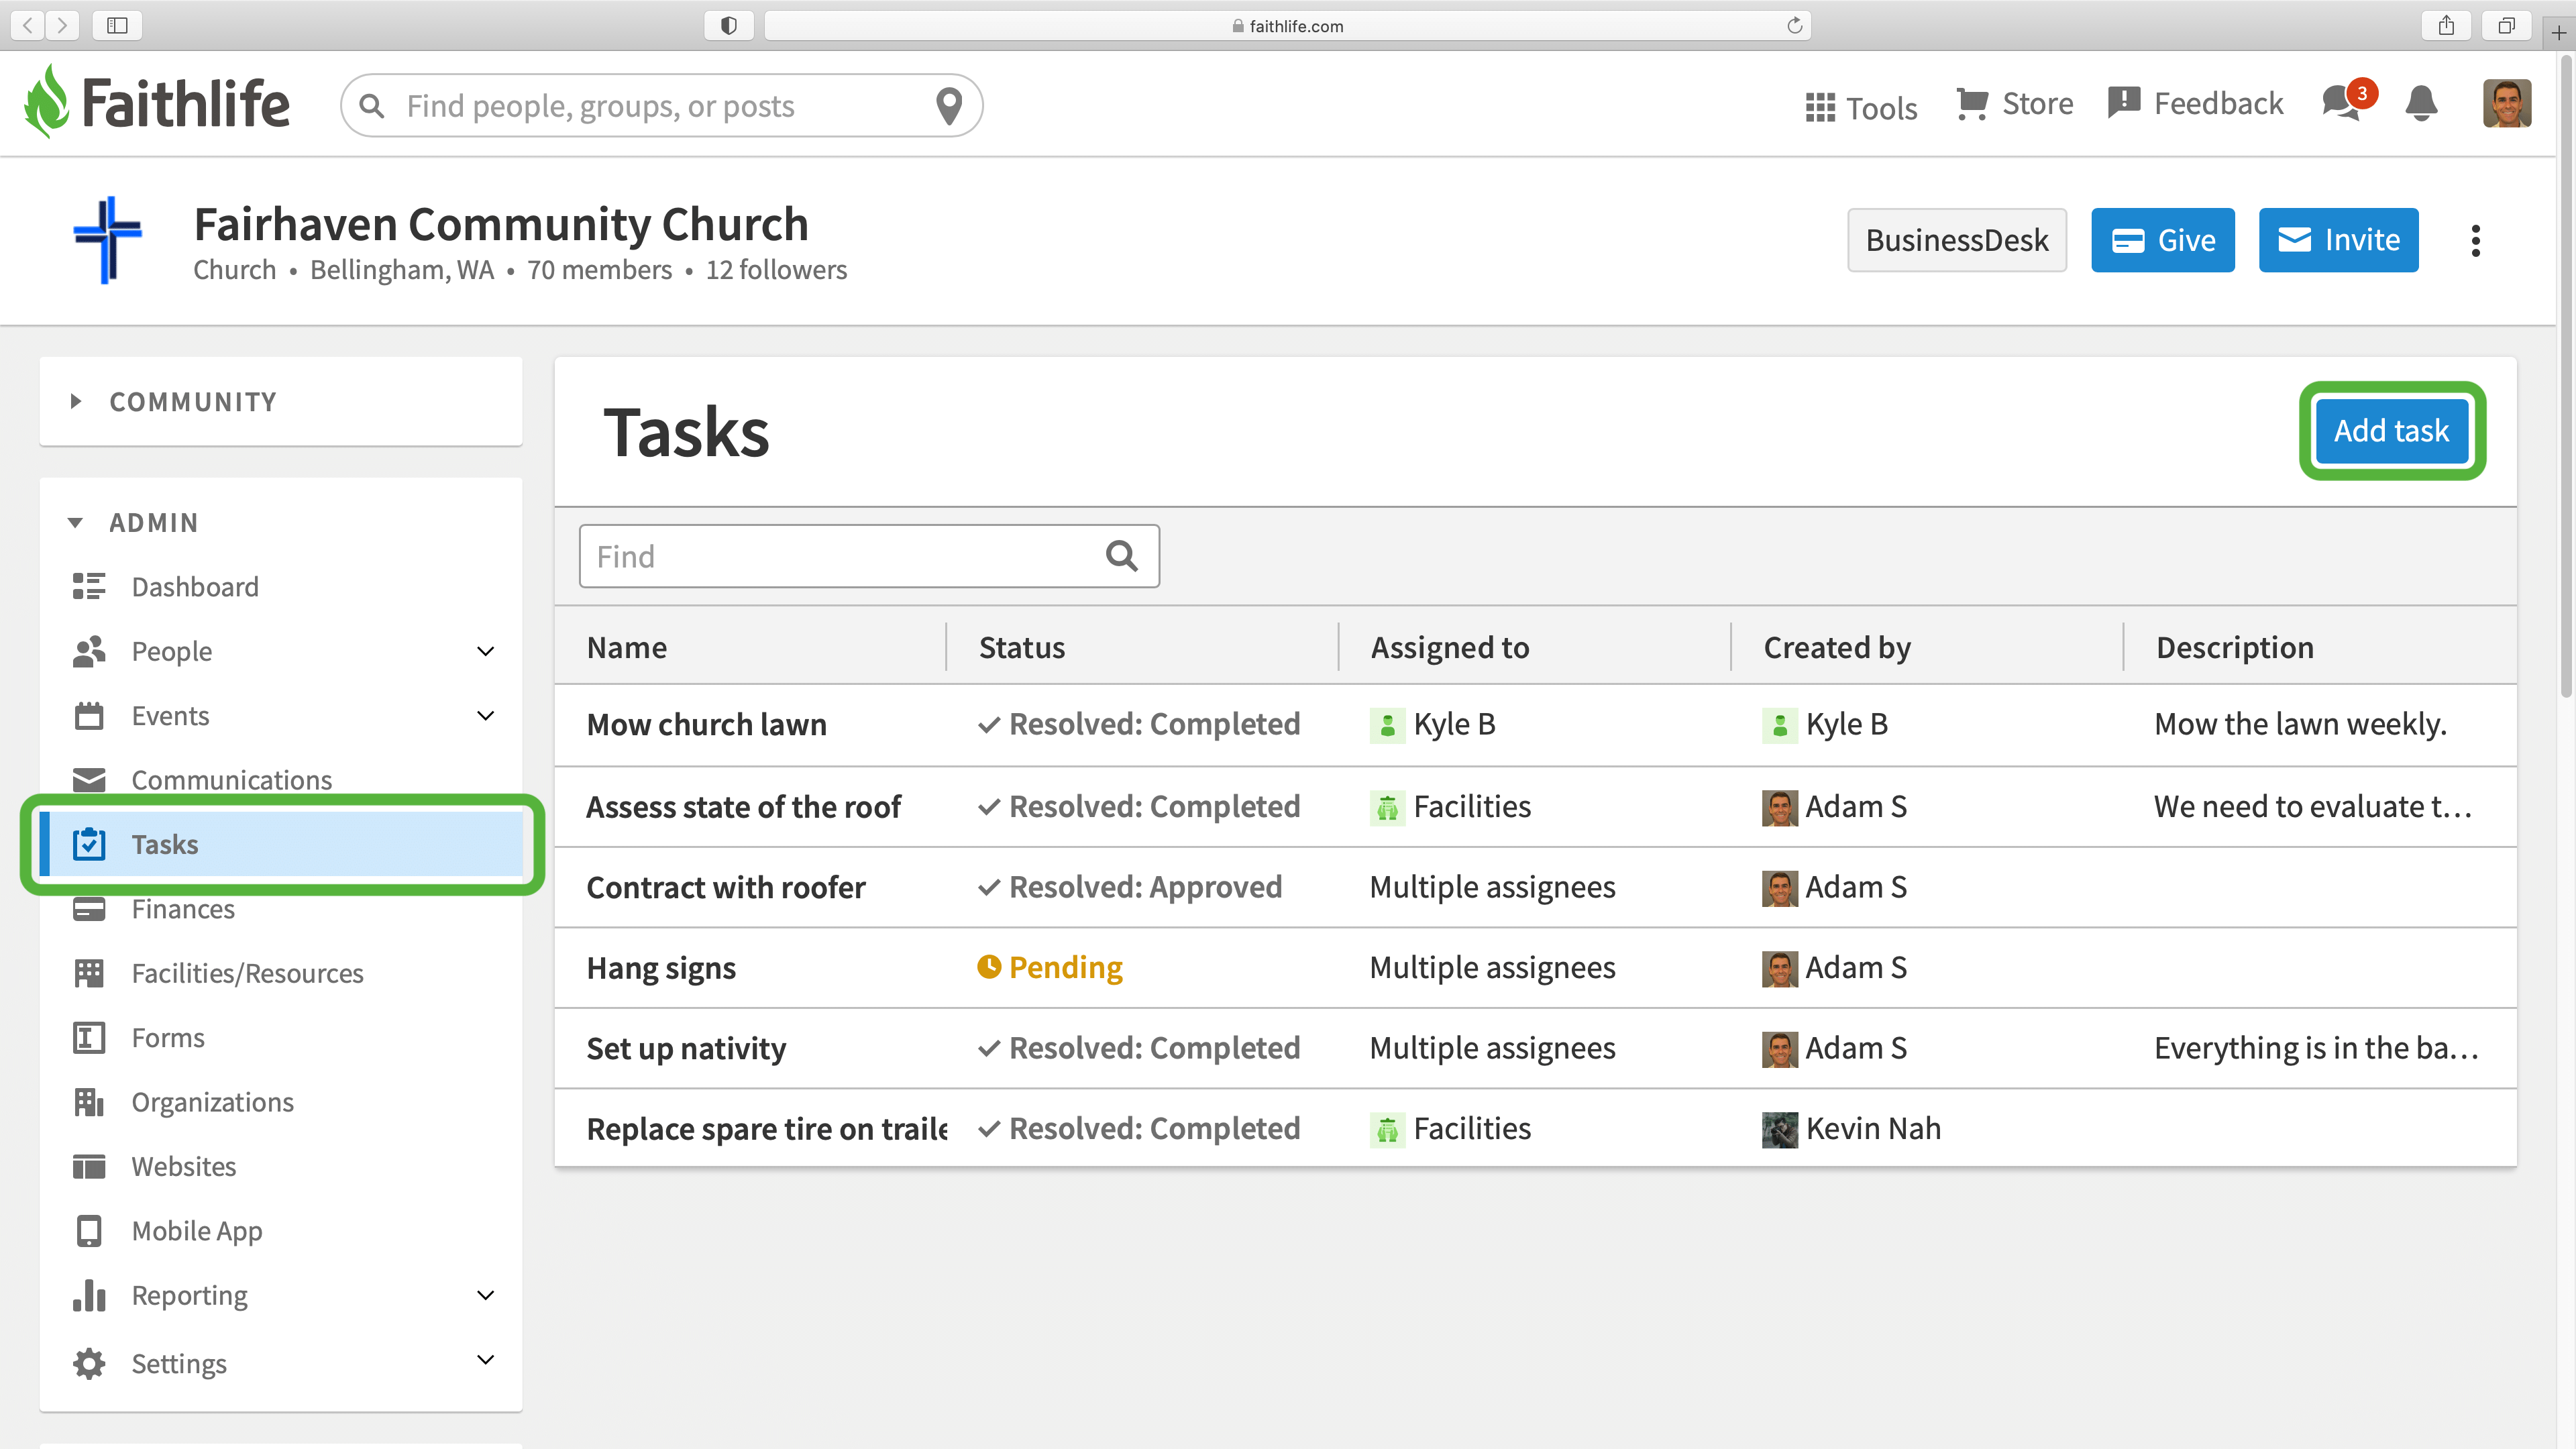This screenshot has width=2576, height=1449.
Task: Click the Invite button
Action: point(2338,240)
